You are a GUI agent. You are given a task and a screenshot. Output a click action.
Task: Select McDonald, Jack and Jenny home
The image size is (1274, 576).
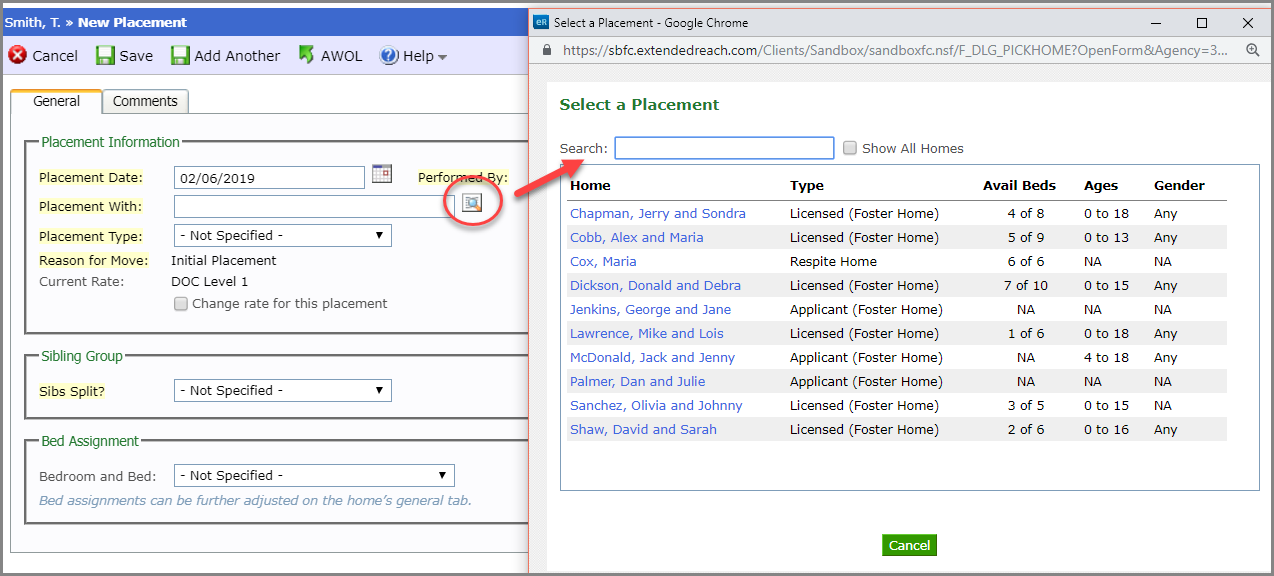[652, 357]
